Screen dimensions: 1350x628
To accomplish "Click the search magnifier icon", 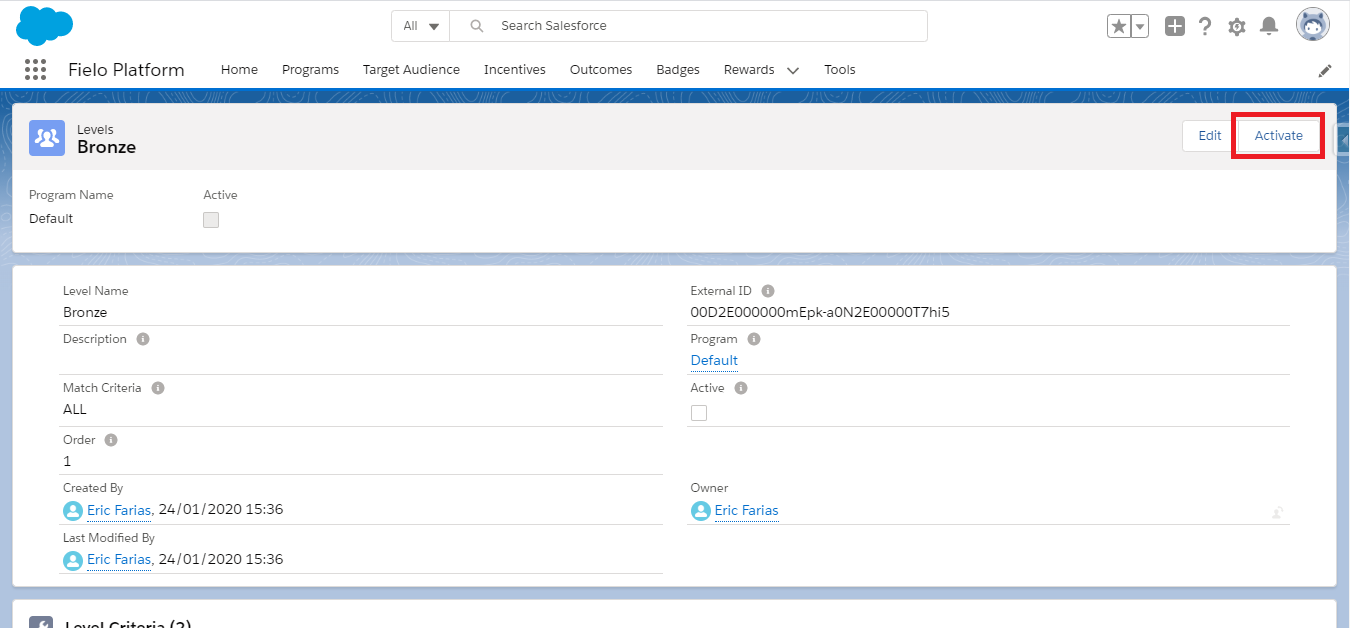I will (x=477, y=26).
